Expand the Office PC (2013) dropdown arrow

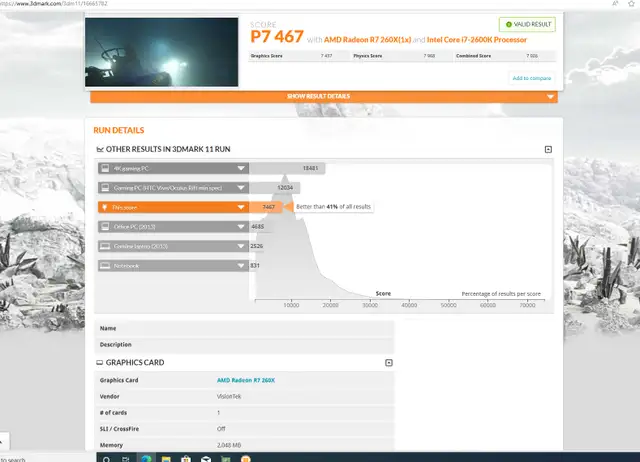(241, 227)
